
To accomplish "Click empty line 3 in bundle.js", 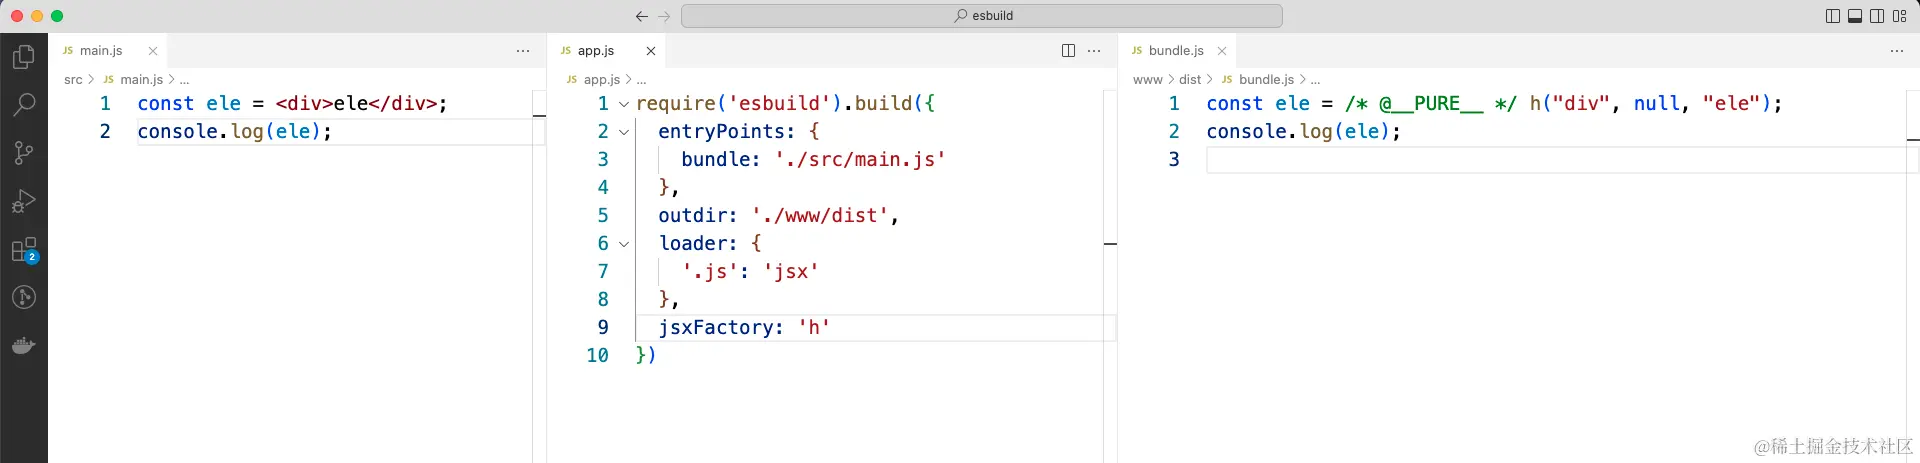I will [1555, 160].
